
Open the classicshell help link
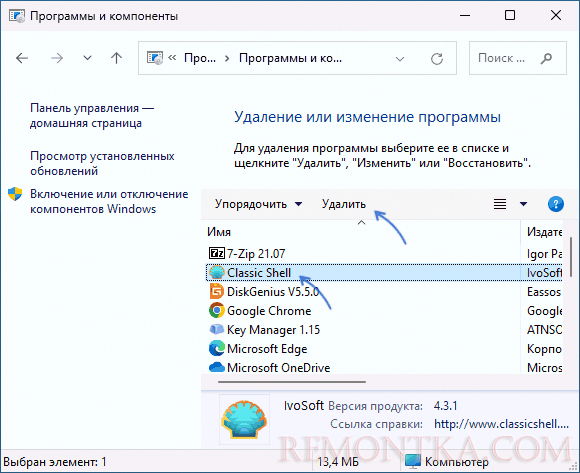tap(501, 424)
